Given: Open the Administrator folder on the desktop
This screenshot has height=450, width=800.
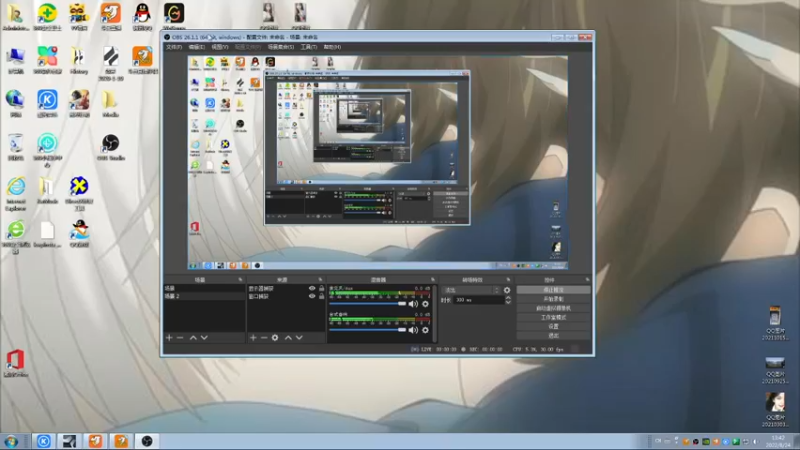Looking at the screenshot, I should pos(16,16).
